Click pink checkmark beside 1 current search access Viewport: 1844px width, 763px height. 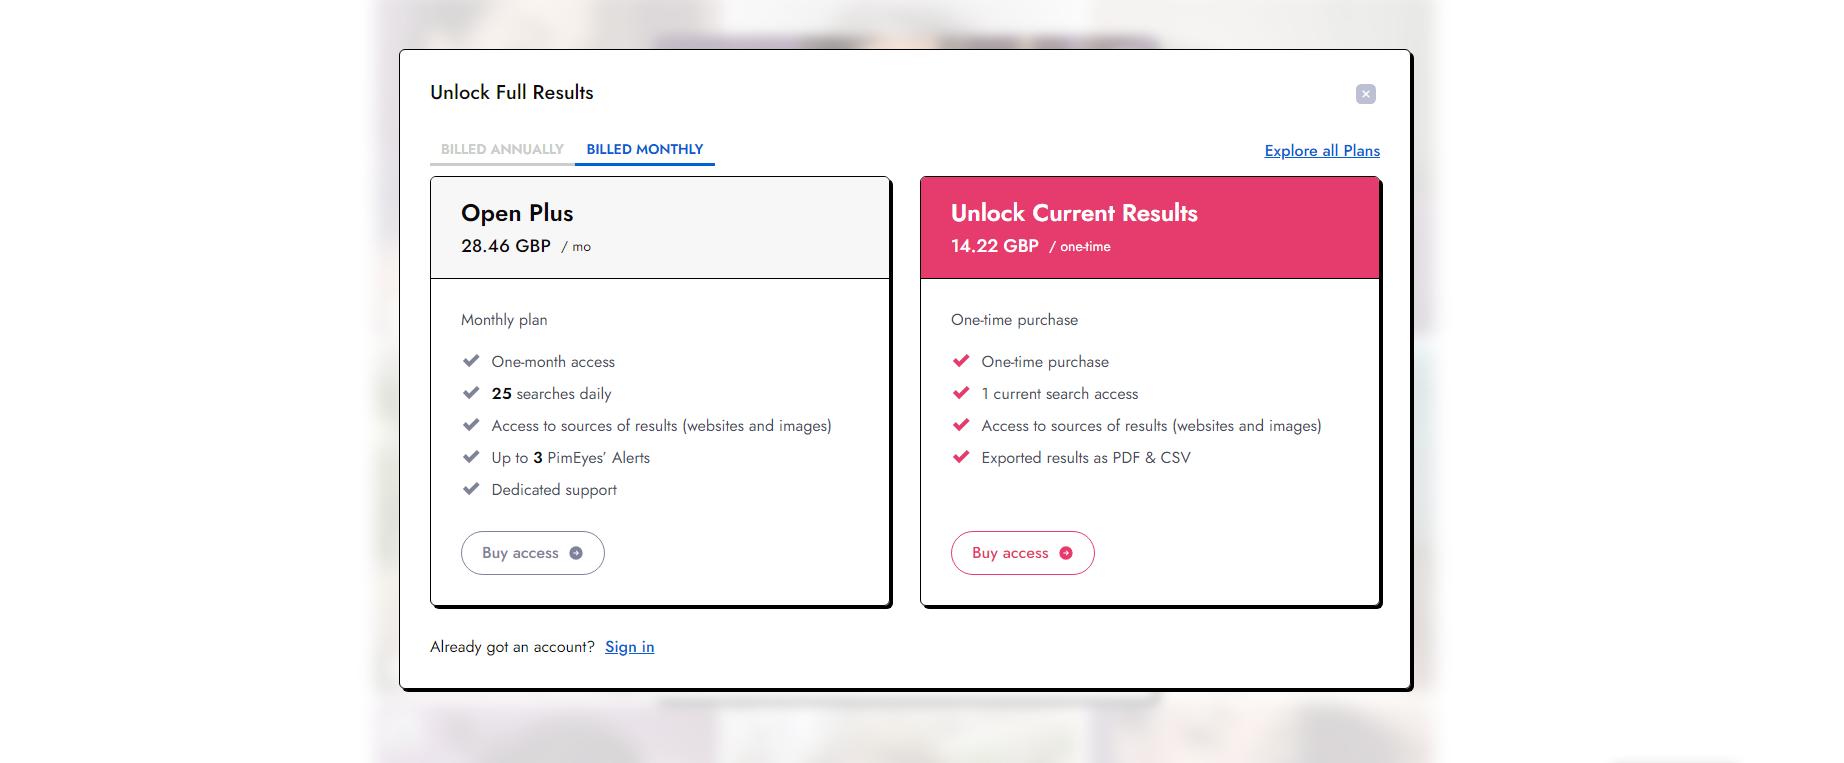point(961,393)
